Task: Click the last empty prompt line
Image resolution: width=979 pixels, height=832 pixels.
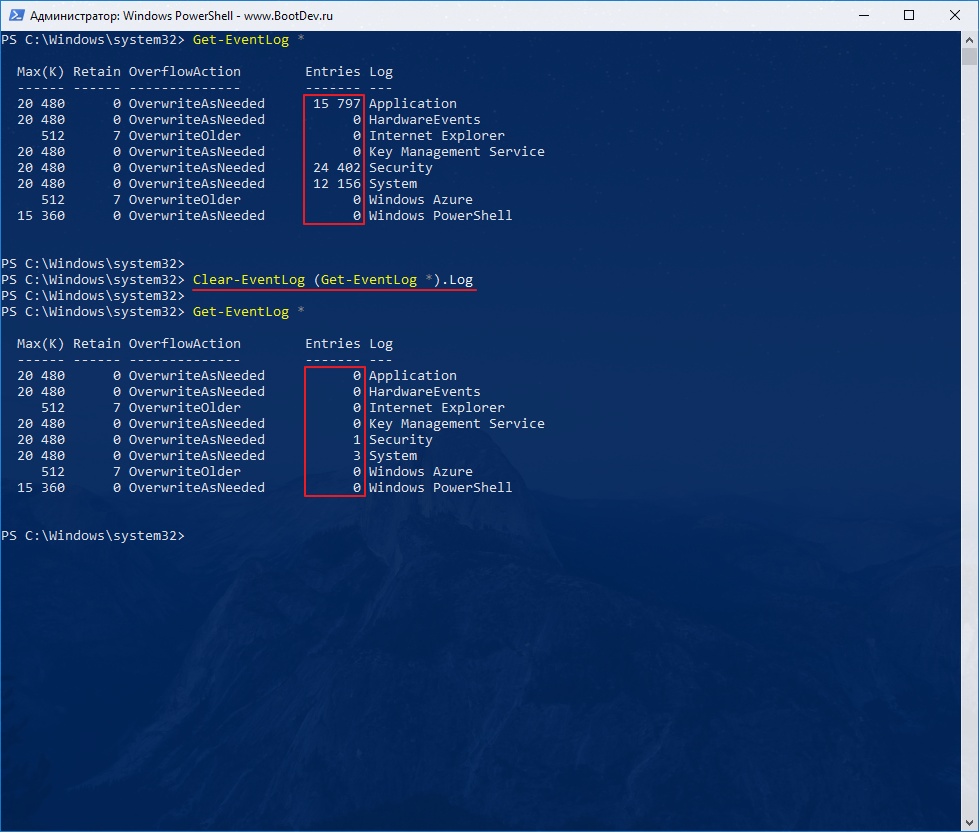Action: pyautogui.click(x=93, y=536)
